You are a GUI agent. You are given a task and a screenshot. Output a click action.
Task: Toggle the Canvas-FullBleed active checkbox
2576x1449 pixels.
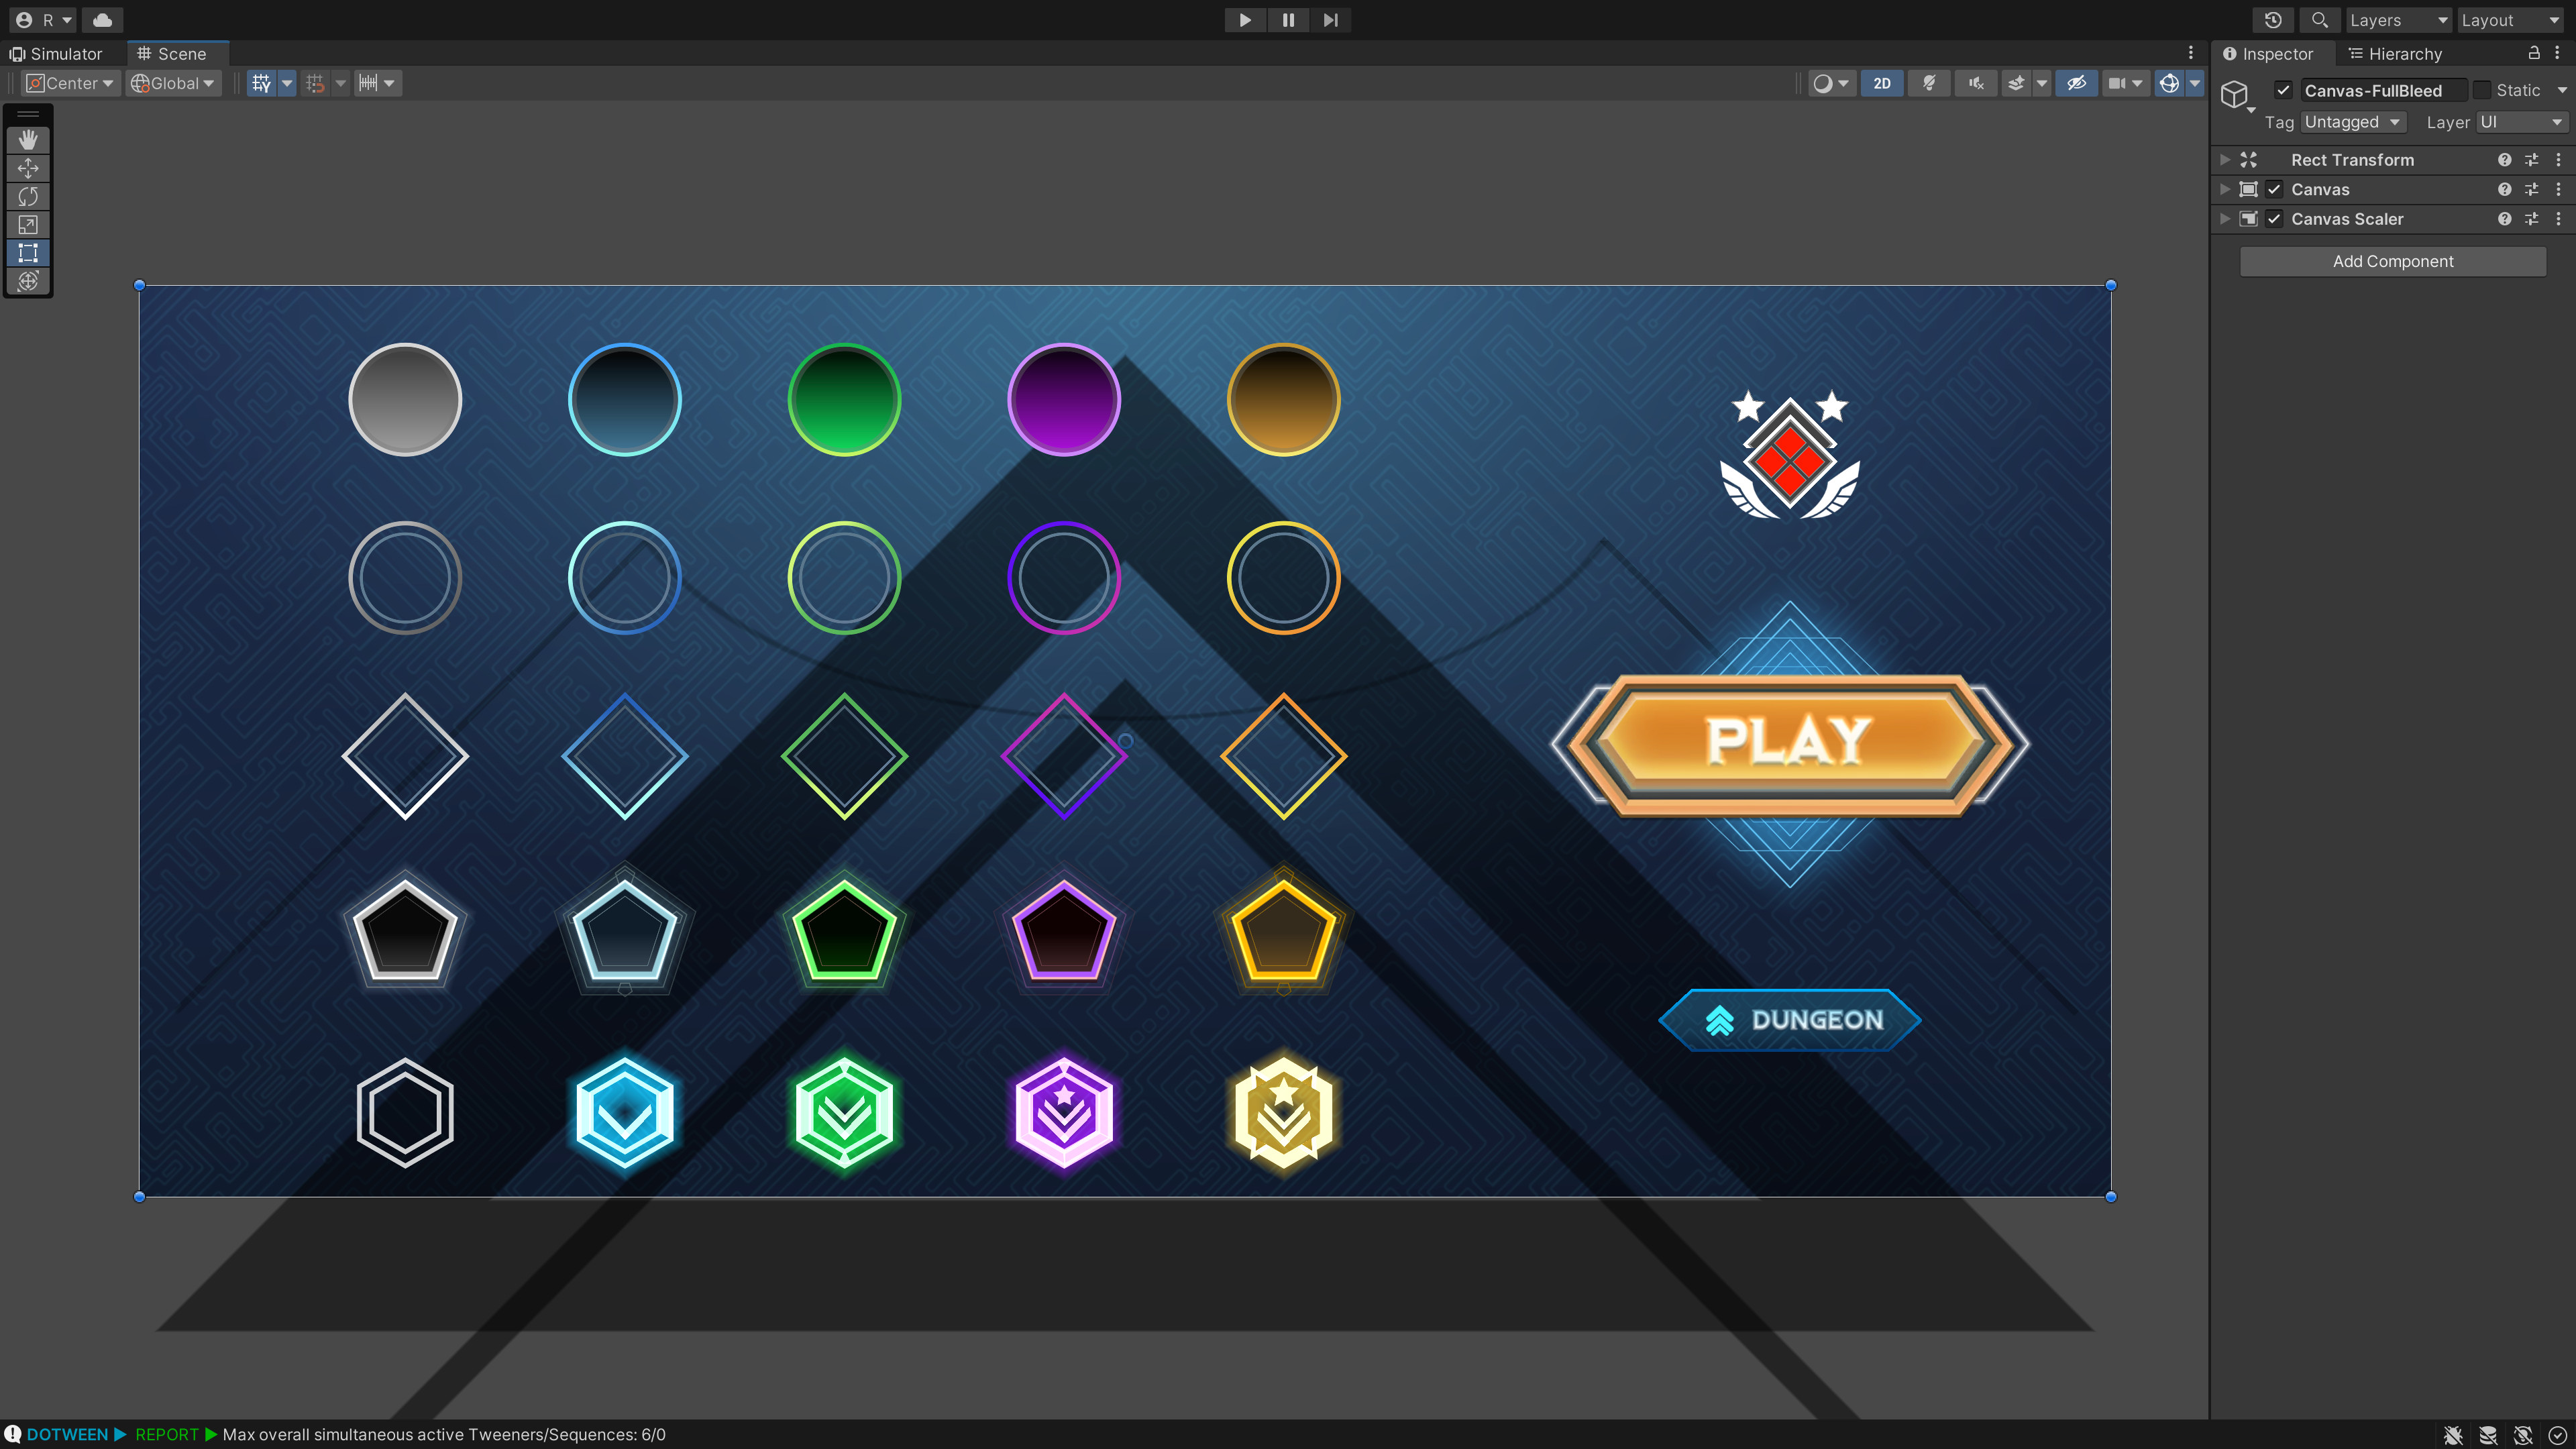pos(2284,90)
